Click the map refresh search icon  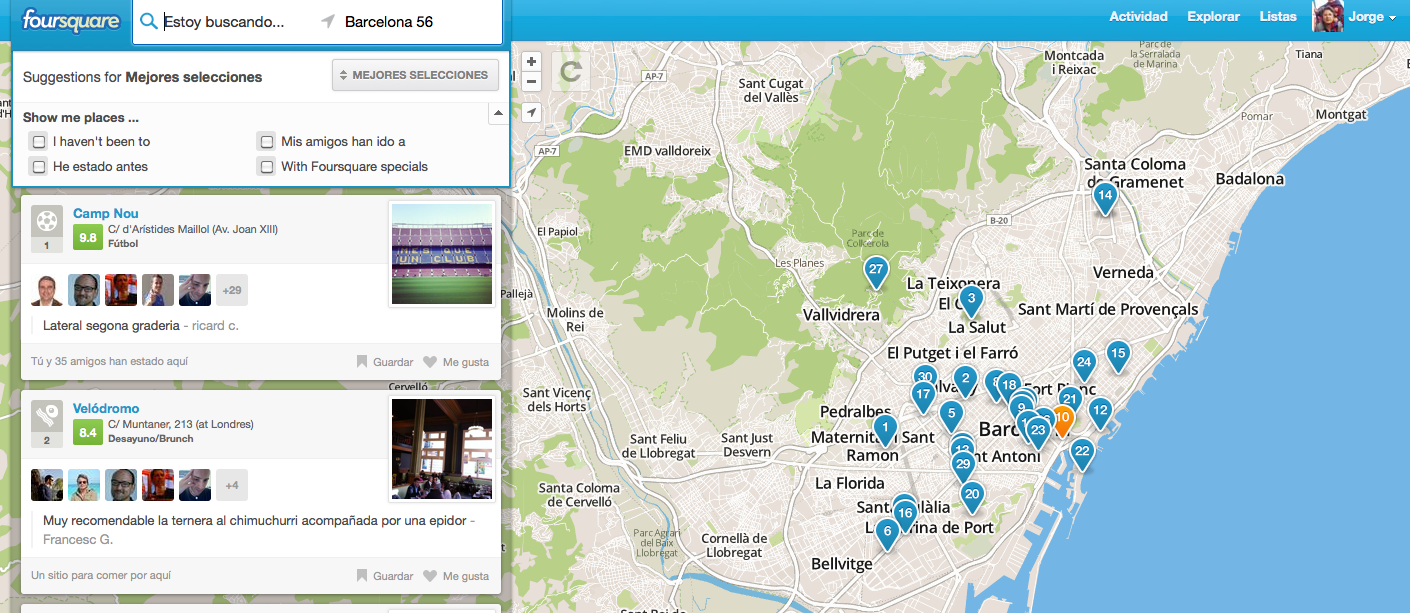570,72
